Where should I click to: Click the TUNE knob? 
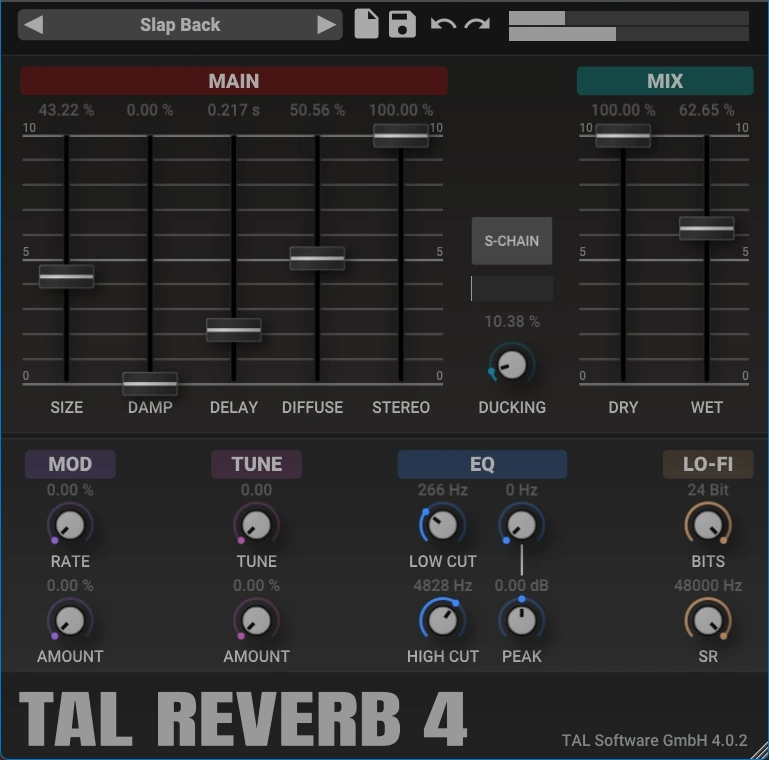tap(256, 525)
